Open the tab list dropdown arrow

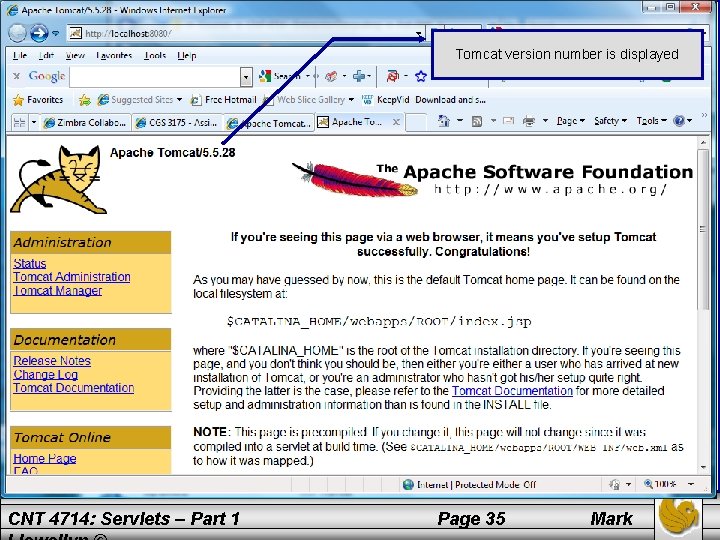pos(34,123)
